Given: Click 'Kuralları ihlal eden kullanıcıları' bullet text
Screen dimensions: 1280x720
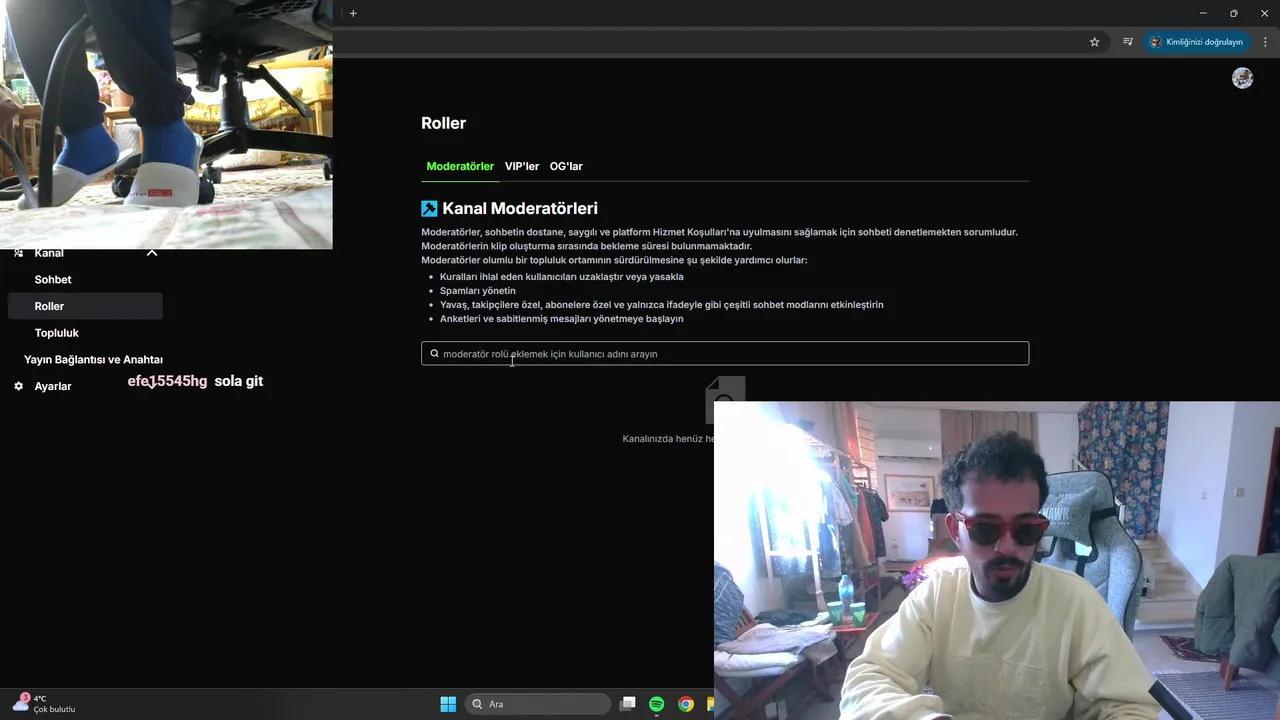Looking at the screenshot, I should [562, 277].
